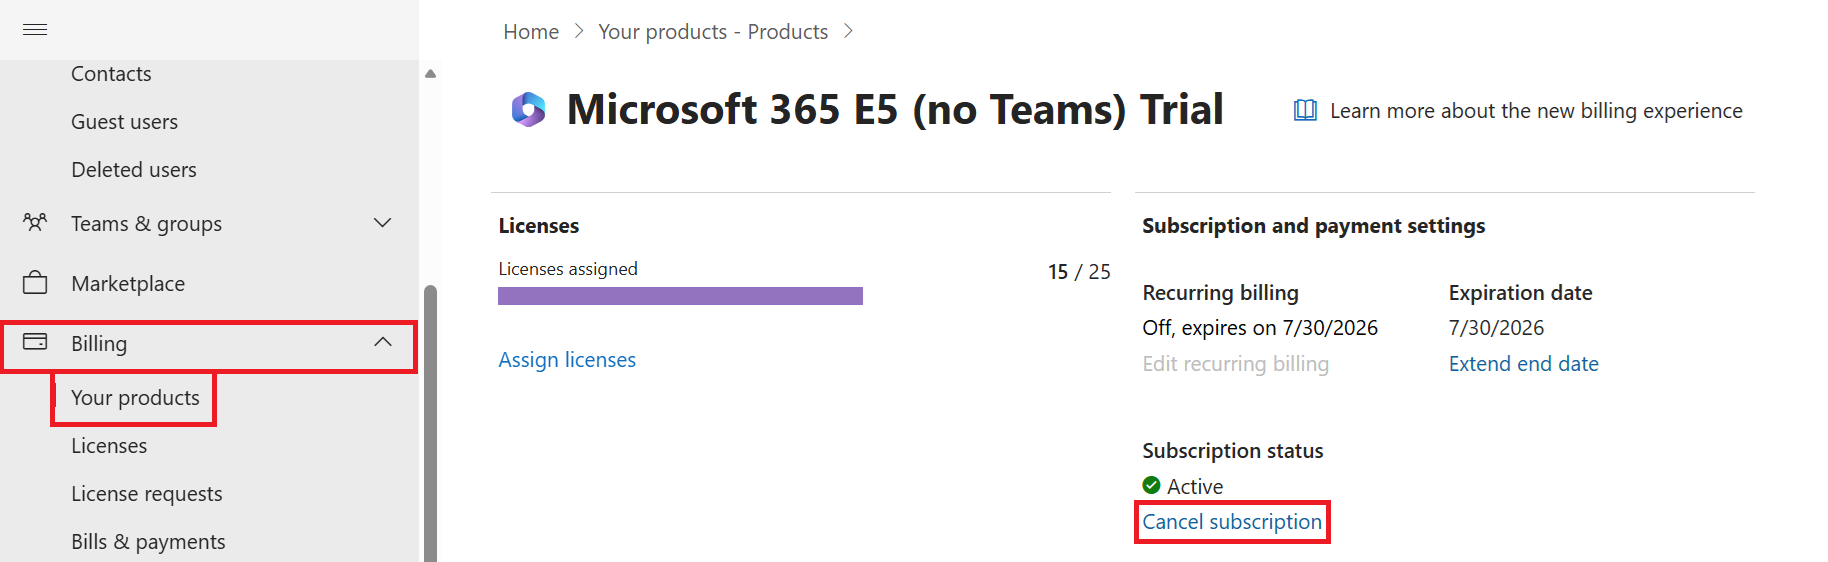Viewport: 1828px width, 562px height.
Task: Click the sidebar vertical scrollbar thumb
Action: 431,424
